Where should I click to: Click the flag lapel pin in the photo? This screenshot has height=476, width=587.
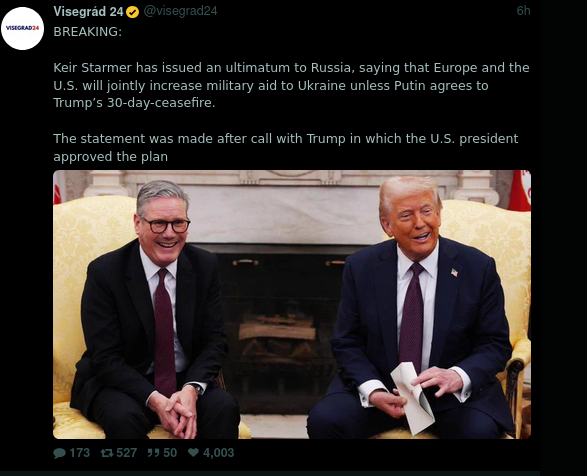[454, 272]
